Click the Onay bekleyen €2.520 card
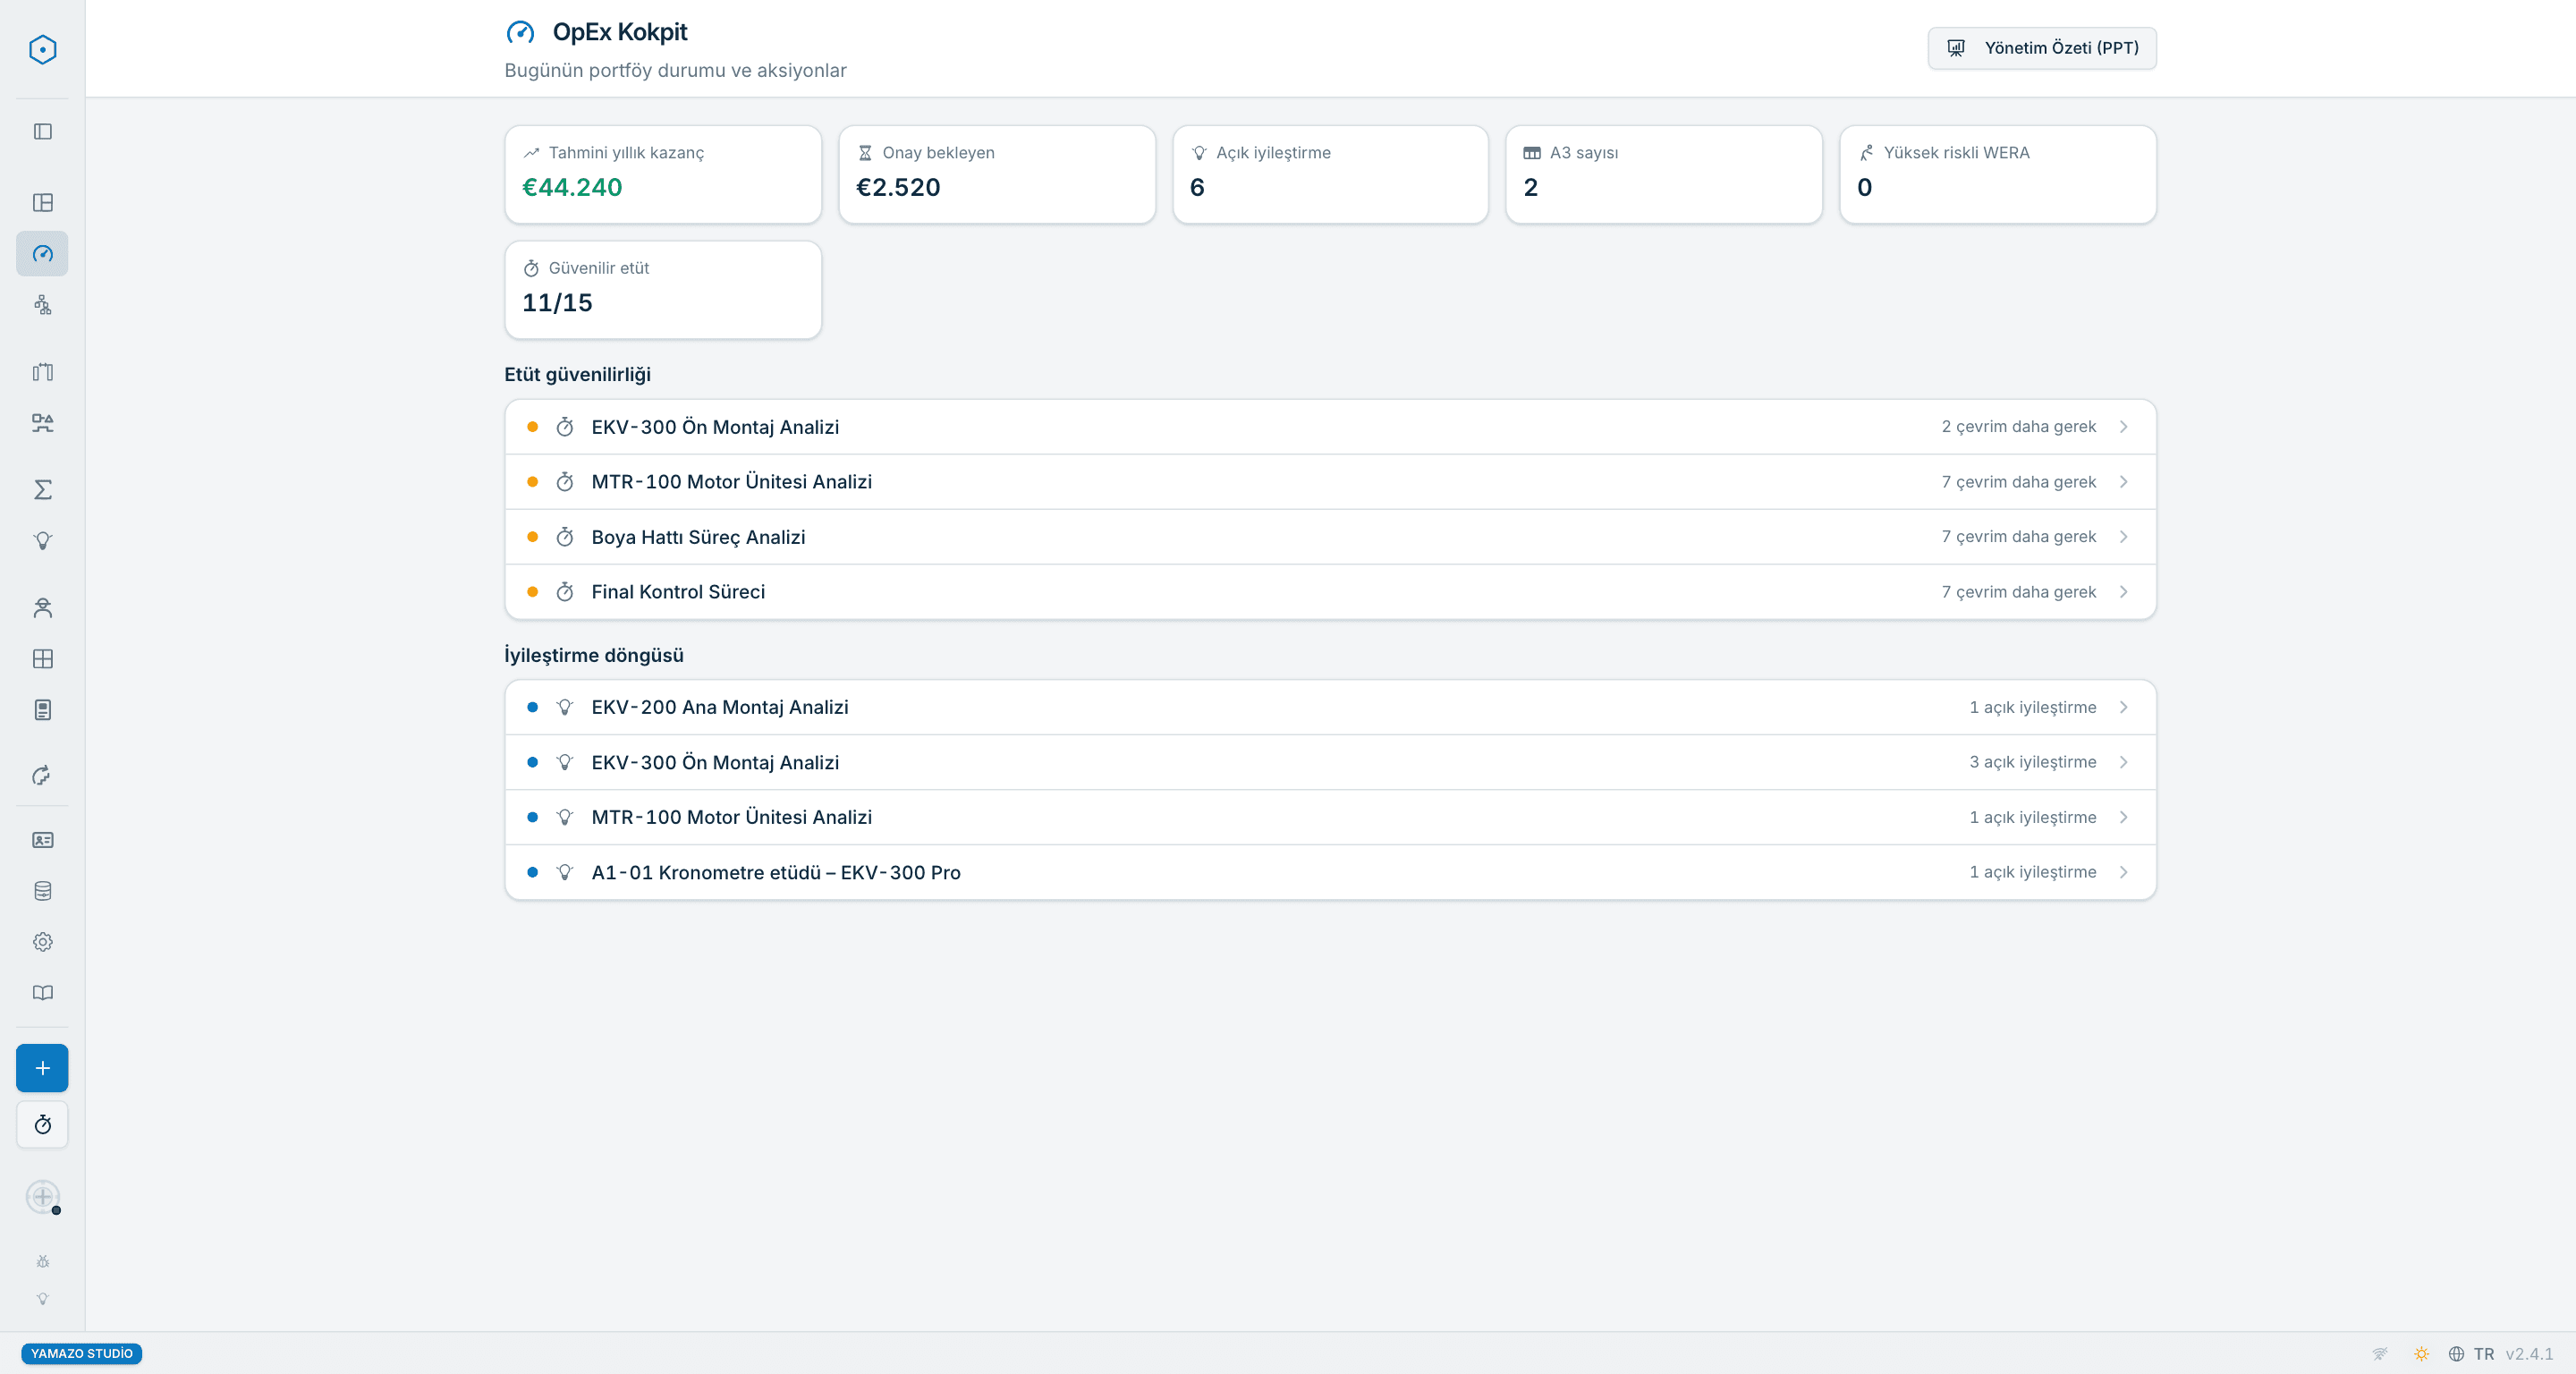Image resolution: width=2576 pixels, height=1374 pixels. [x=997, y=174]
